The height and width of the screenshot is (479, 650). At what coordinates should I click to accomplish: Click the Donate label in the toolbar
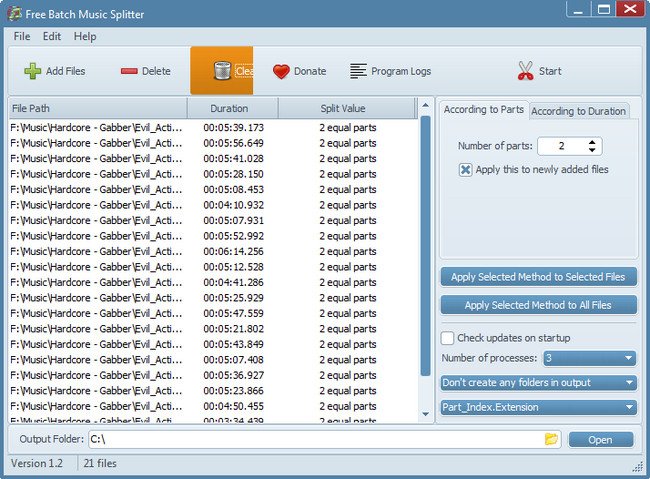coord(310,71)
